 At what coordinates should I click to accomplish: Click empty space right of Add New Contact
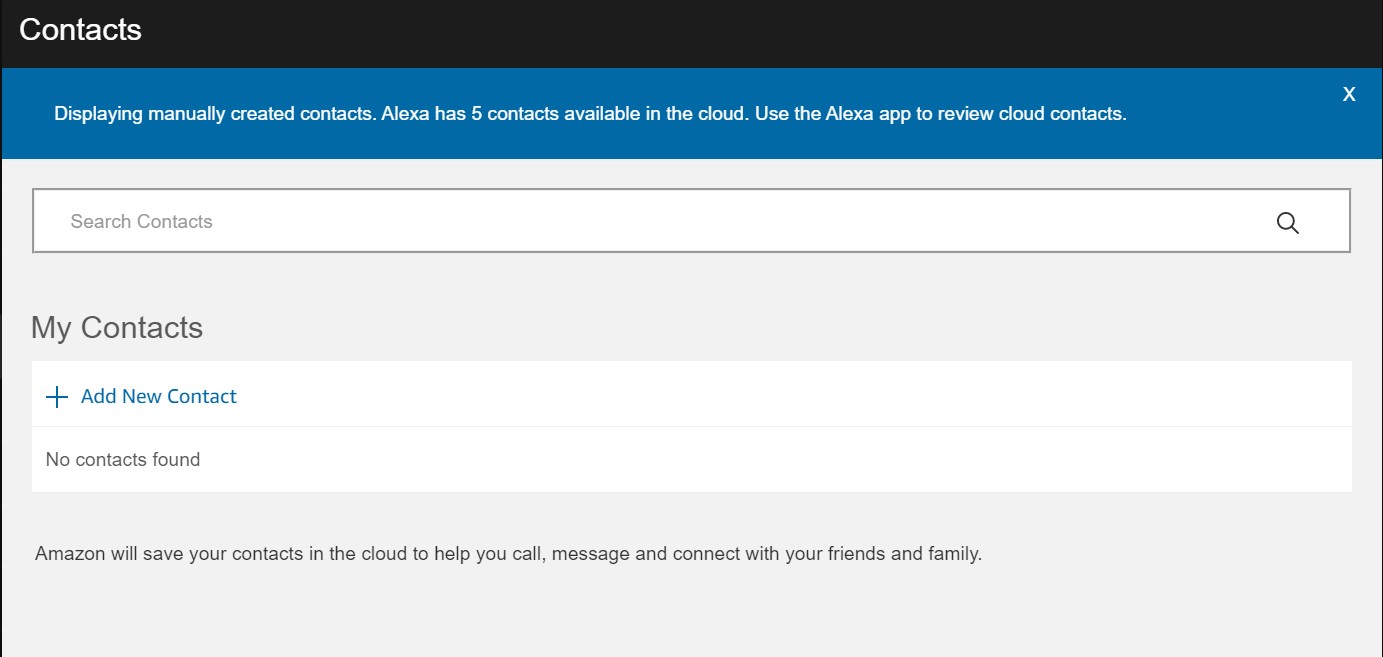800,396
